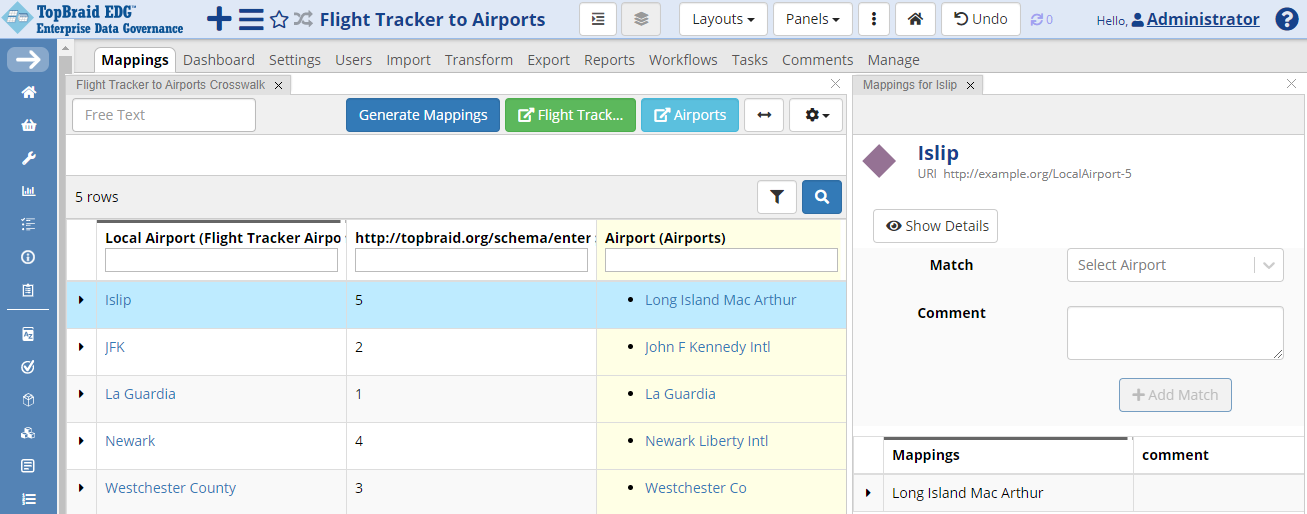Open the Layouts dropdown
The width and height of the screenshot is (1307, 514).
723,19
